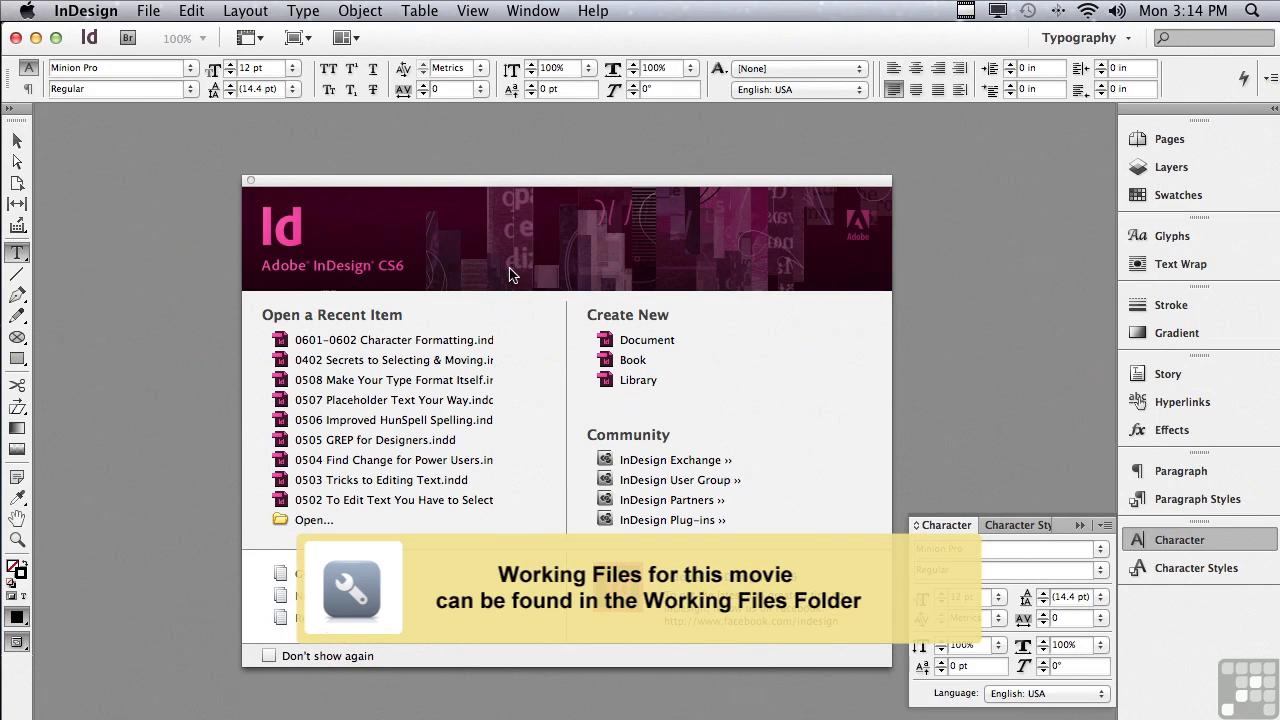Select the Hand tool
The height and width of the screenshot is (720, 1280).
[17, 519]
